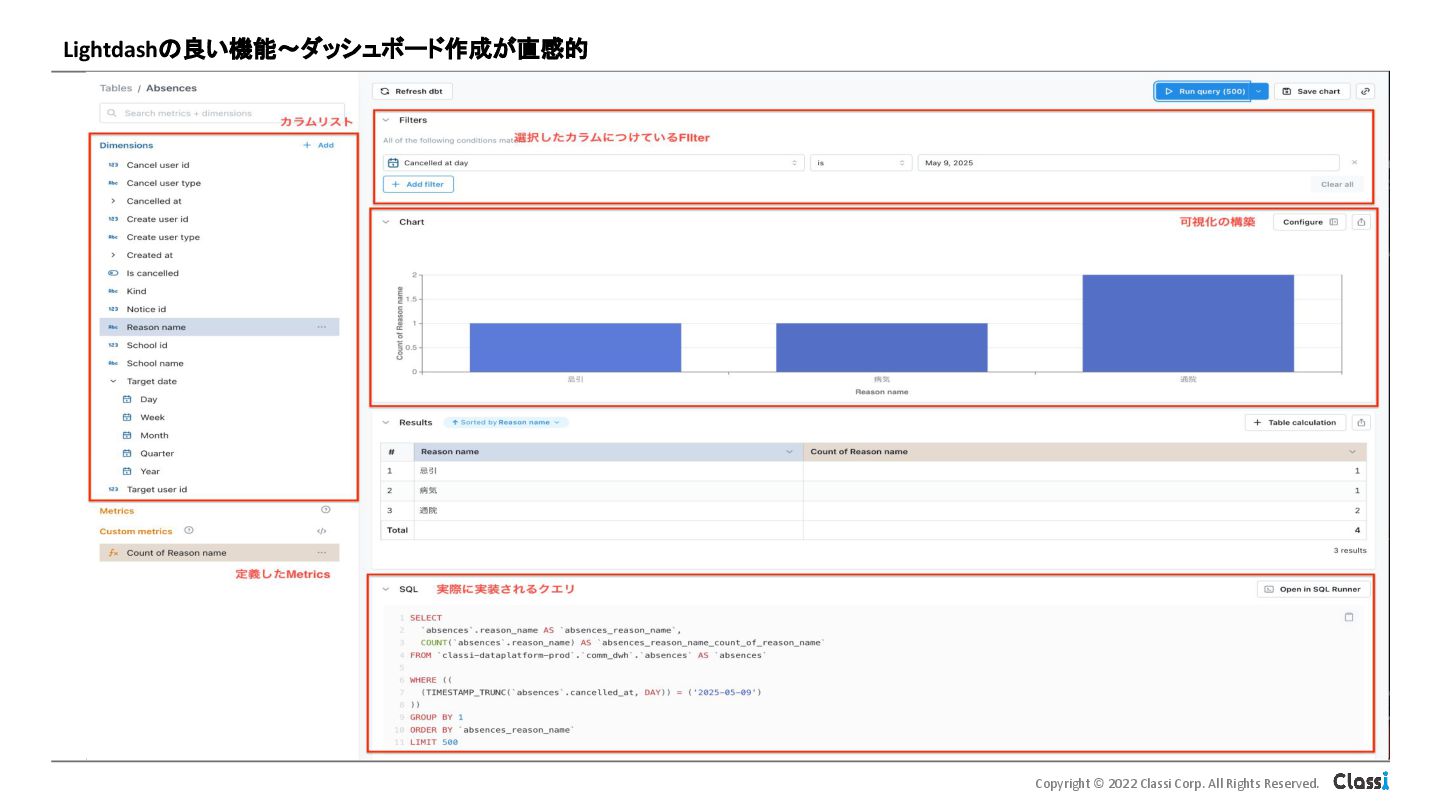Image resolution: width=1440 pixels, height=810 pixels.
Task: Click the Save chart button
Action: (x=1312, y=91)
